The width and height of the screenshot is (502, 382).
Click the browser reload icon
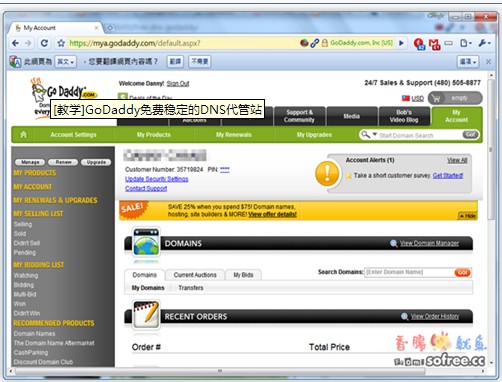pyautogui.click(x=44, y=43)
